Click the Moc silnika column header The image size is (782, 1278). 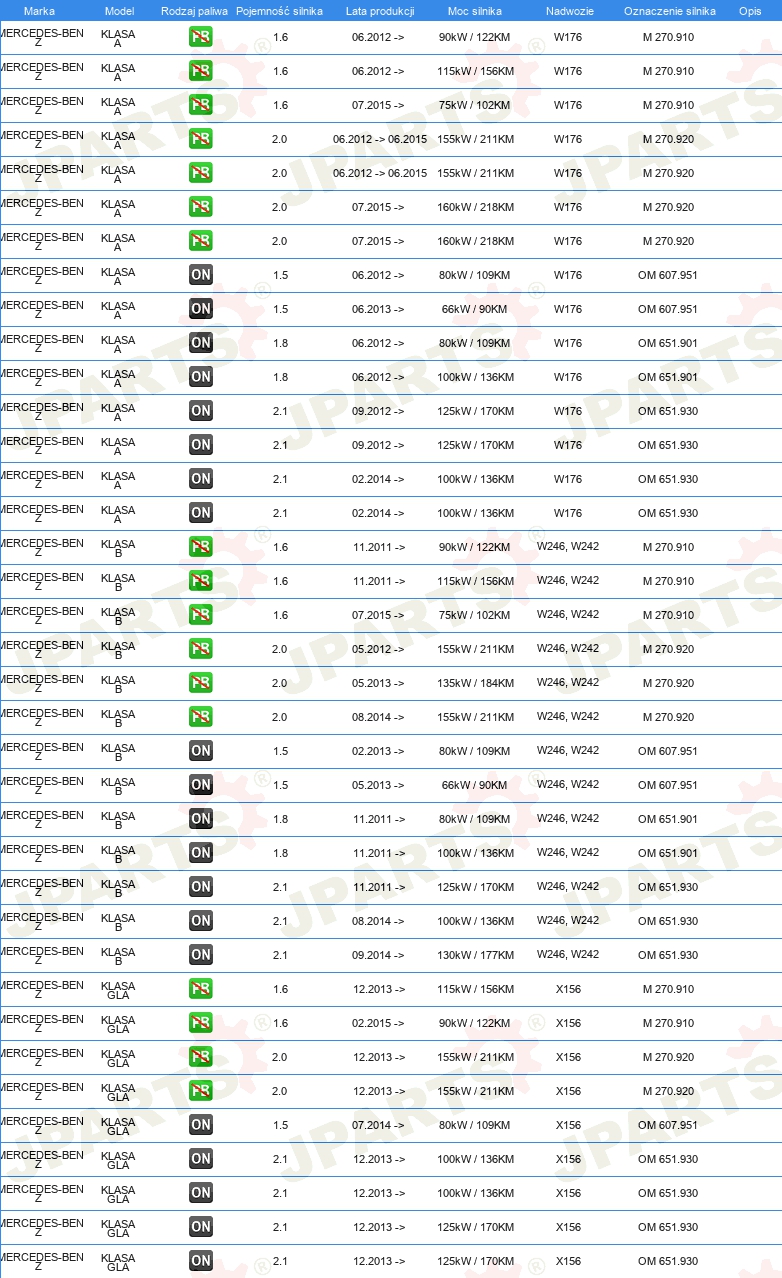475,11
